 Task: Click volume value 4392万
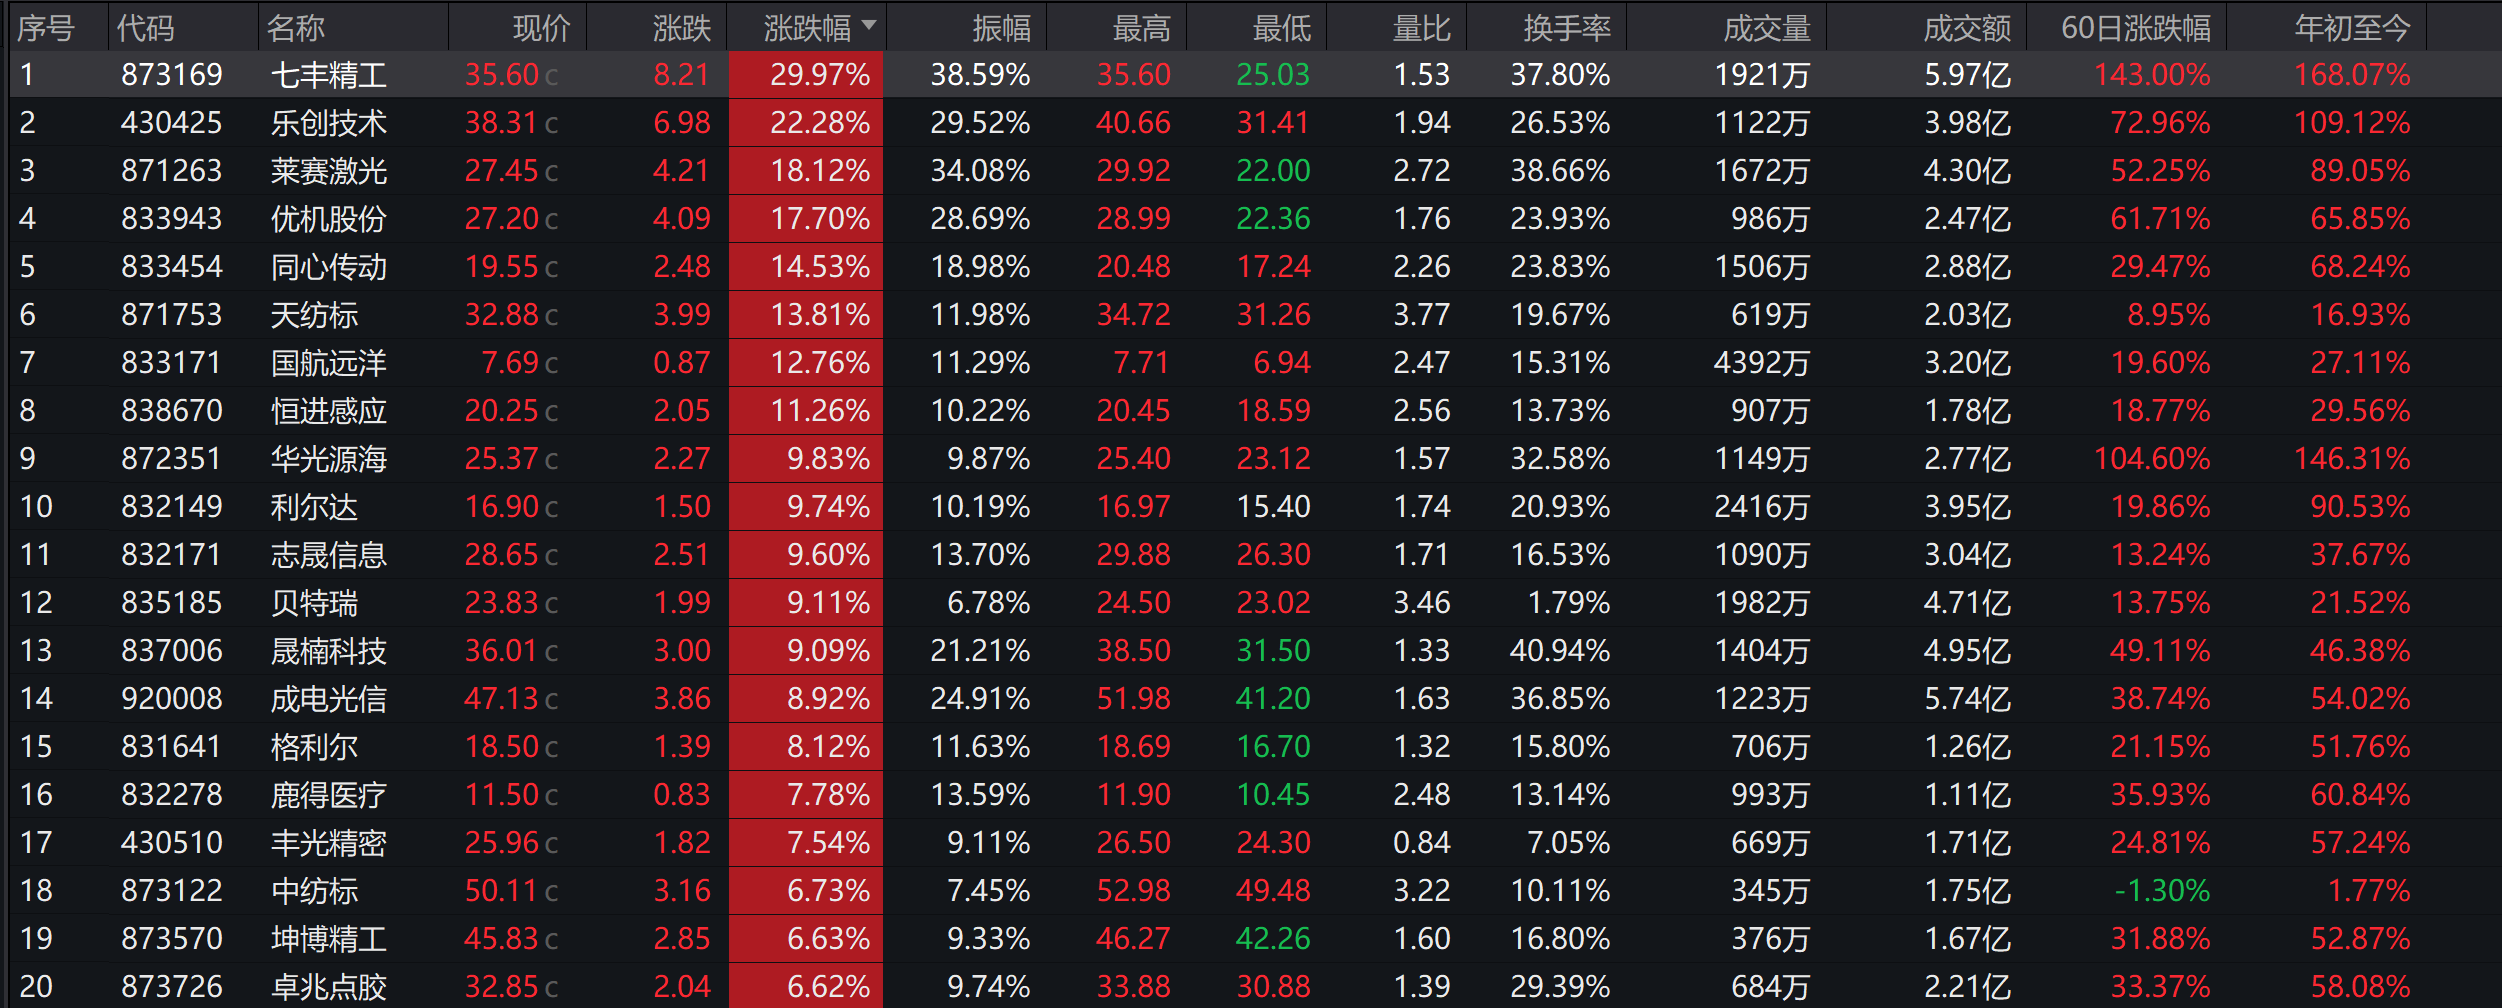point(1762,363)
